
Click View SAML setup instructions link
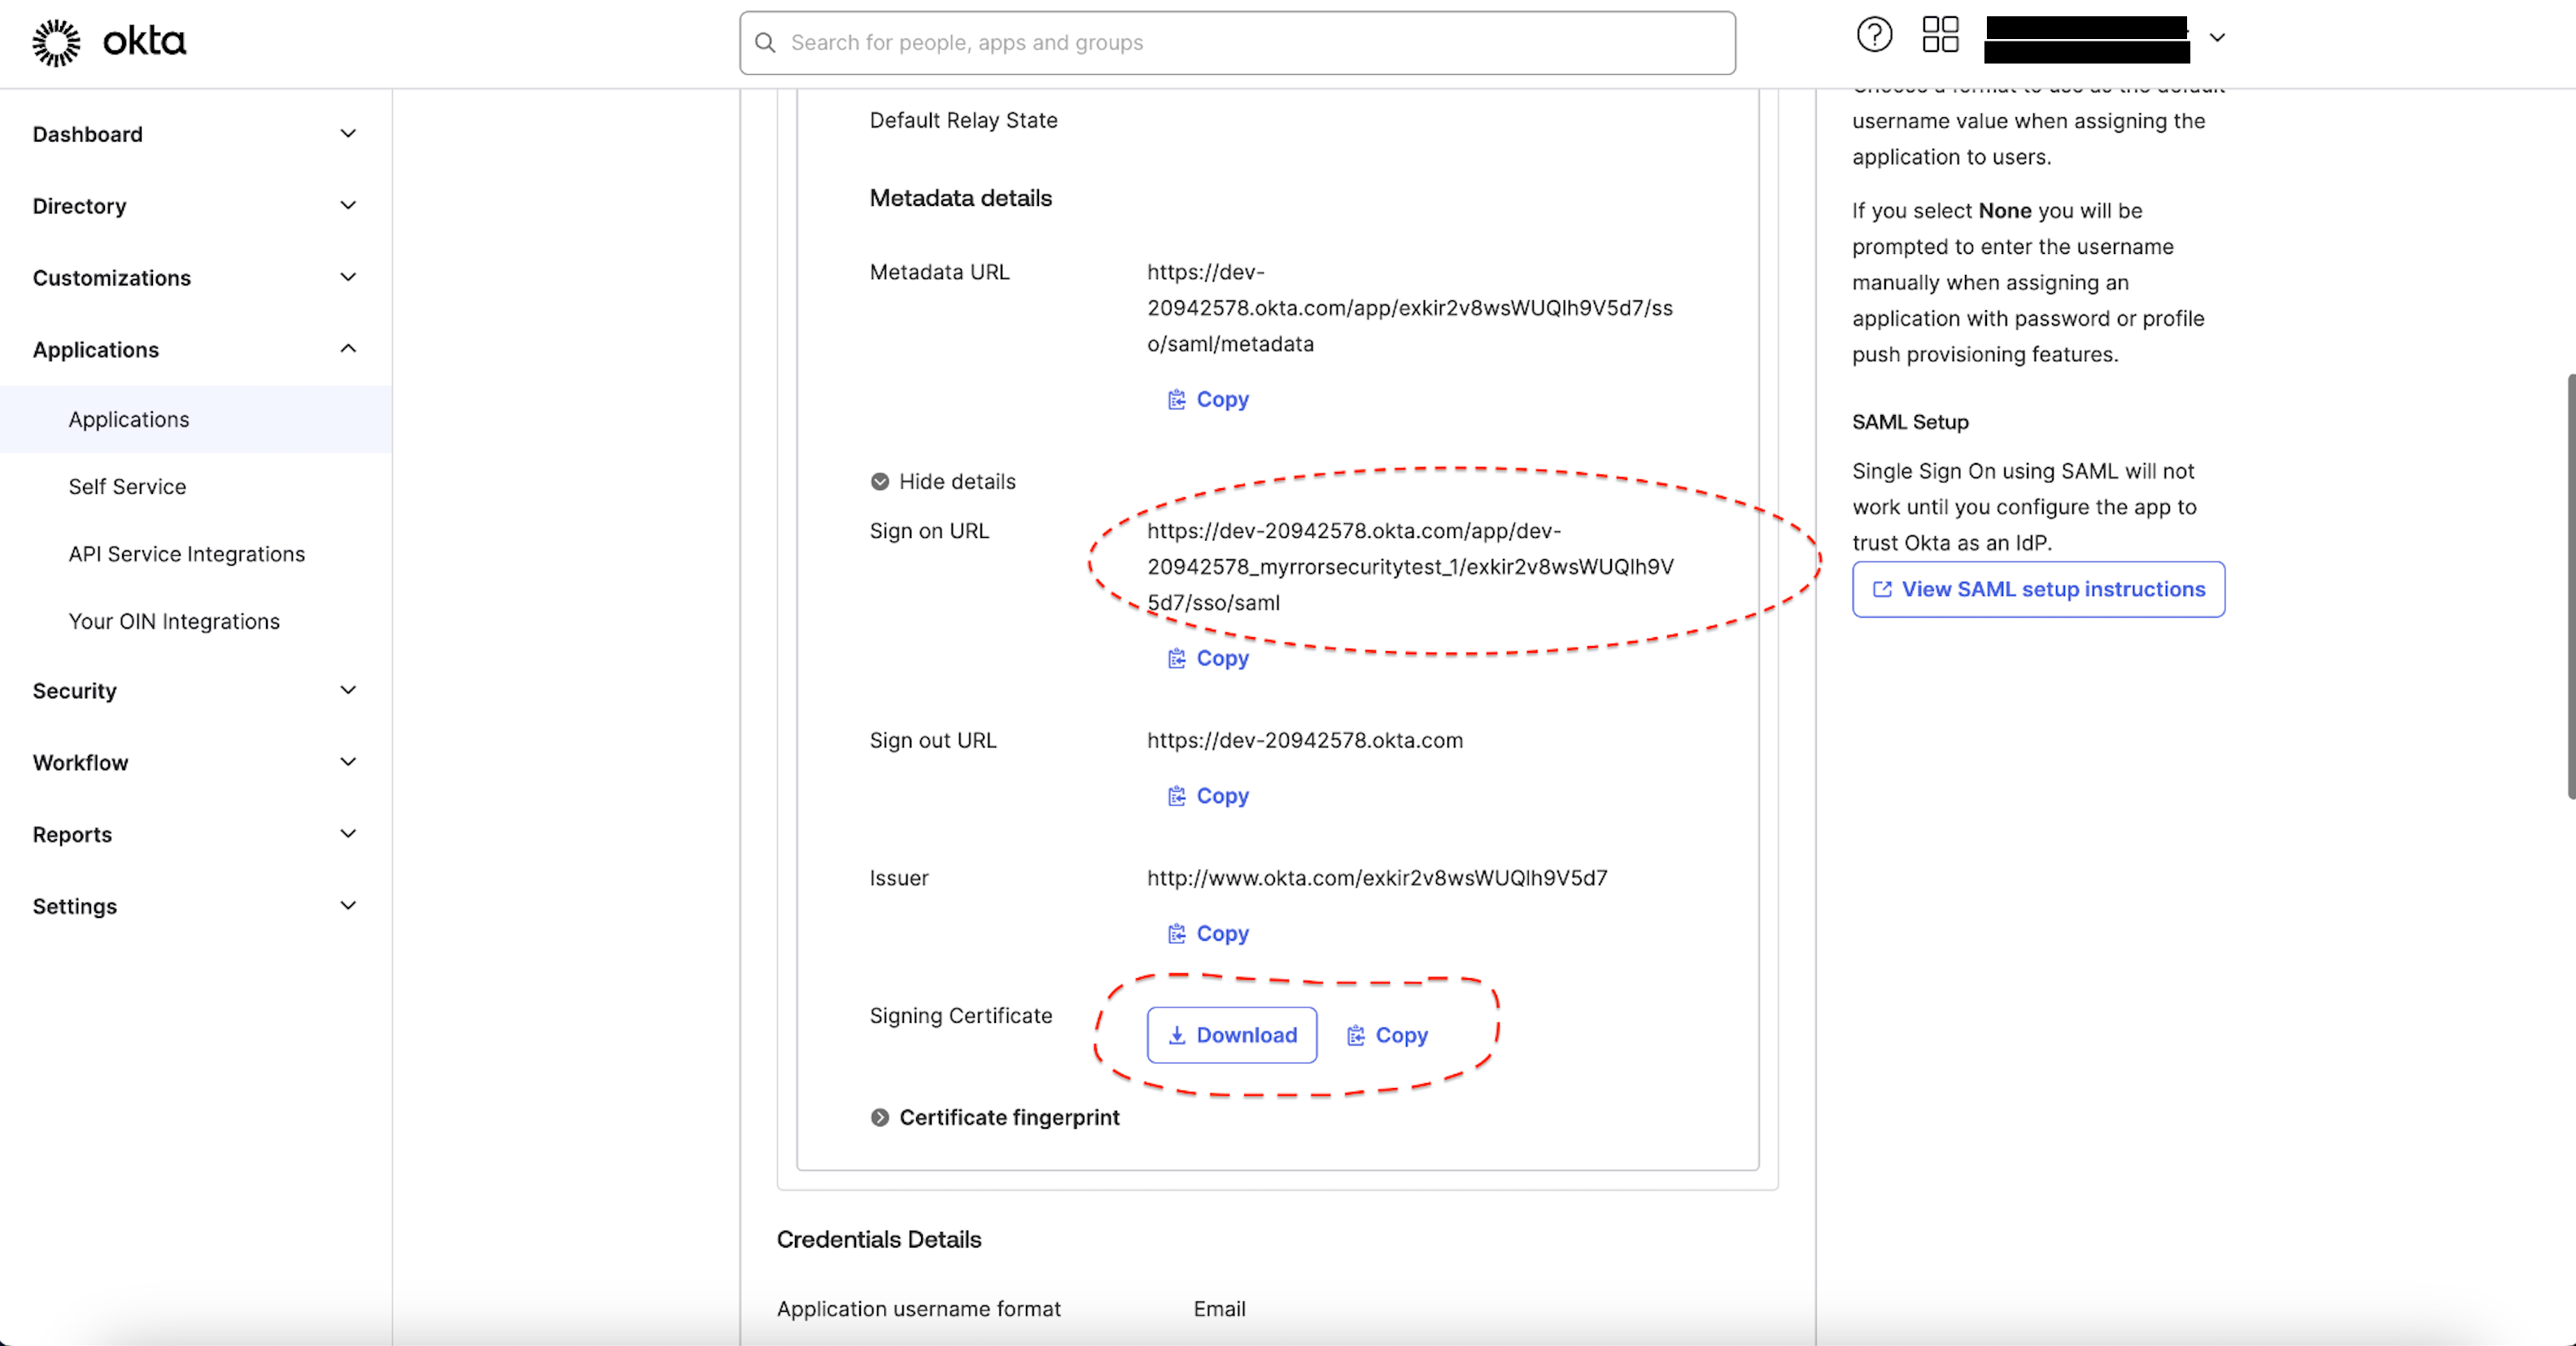tap(2039, 588)
